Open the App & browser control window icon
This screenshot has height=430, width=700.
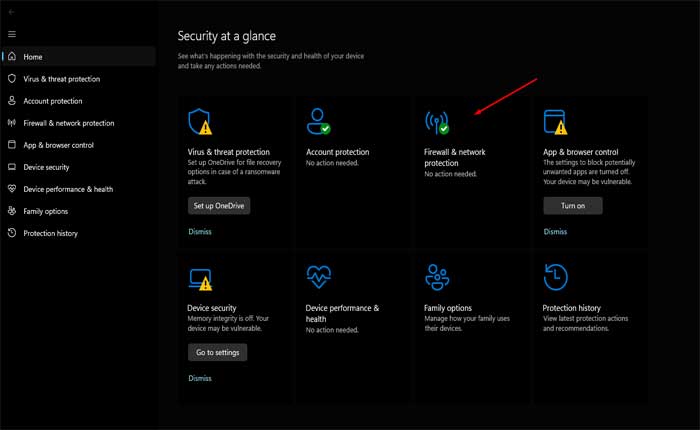[555, 122]
